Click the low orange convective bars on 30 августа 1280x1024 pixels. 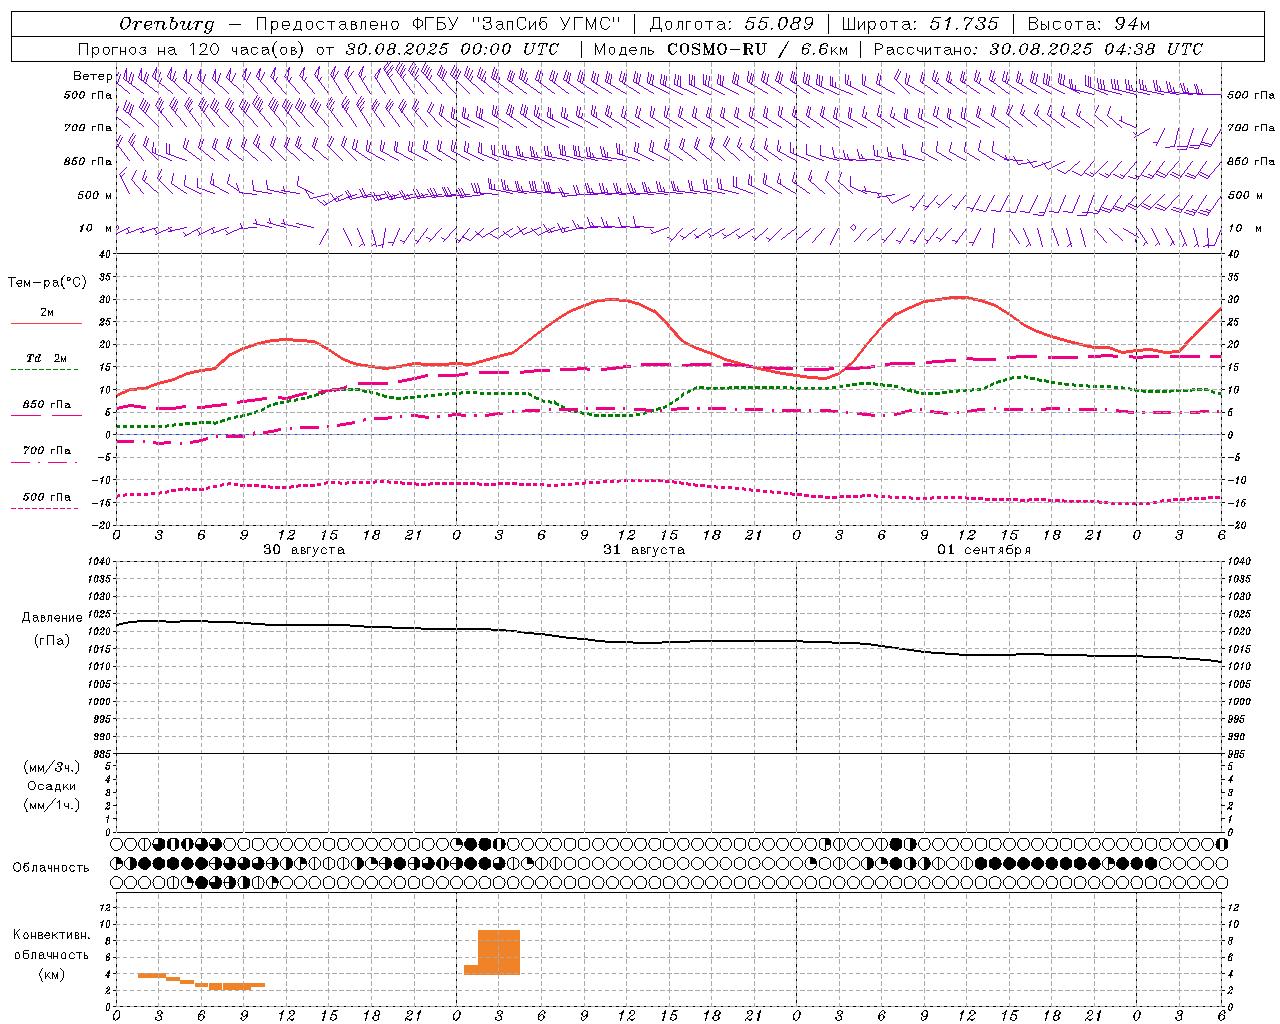(x=202, y=982)
